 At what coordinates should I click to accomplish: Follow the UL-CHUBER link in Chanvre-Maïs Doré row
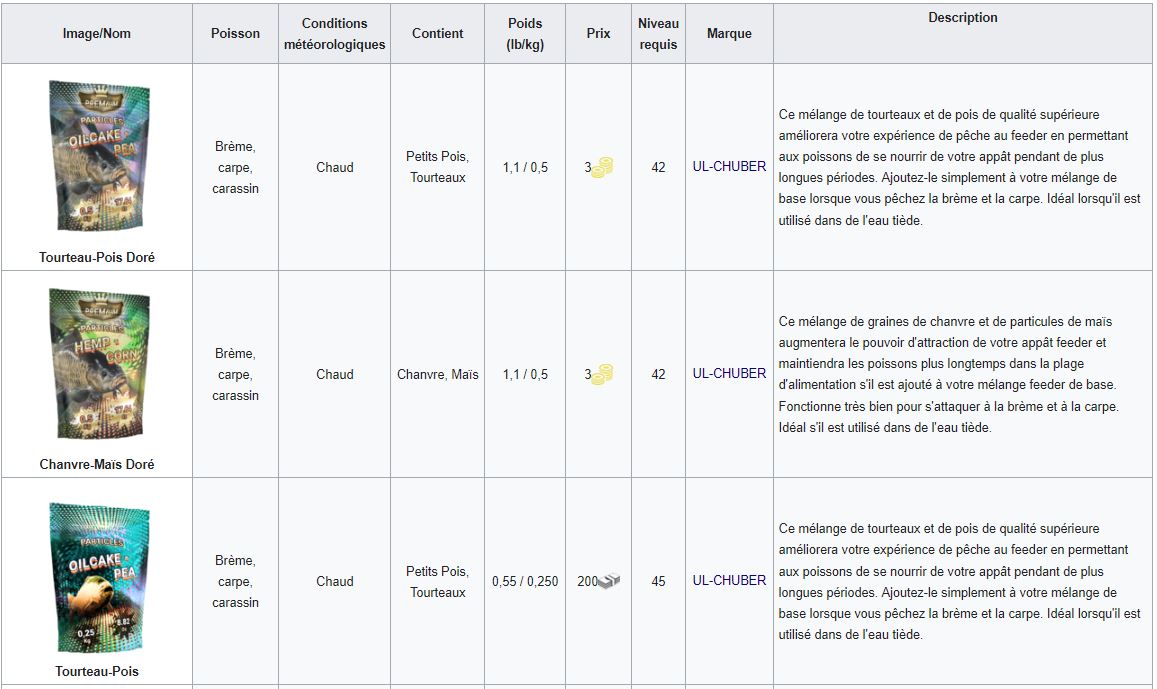(729, 373)
